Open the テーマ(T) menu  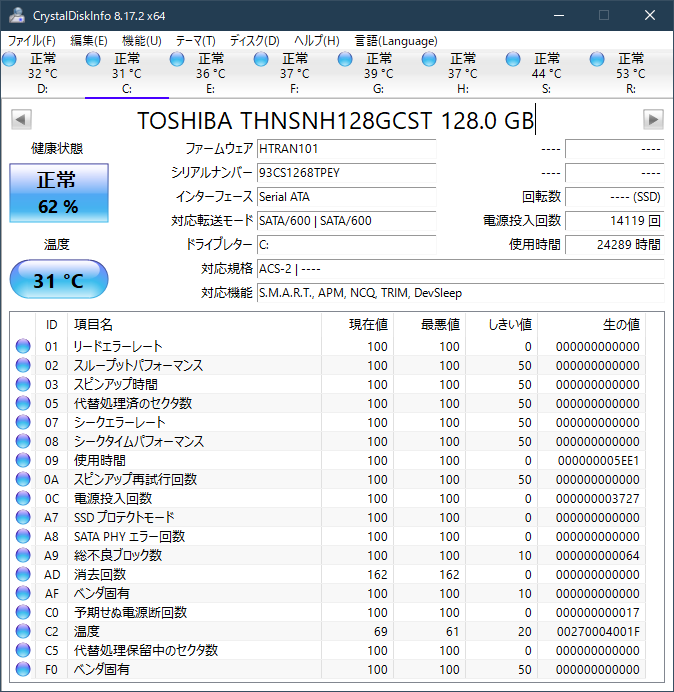[196, 41]
